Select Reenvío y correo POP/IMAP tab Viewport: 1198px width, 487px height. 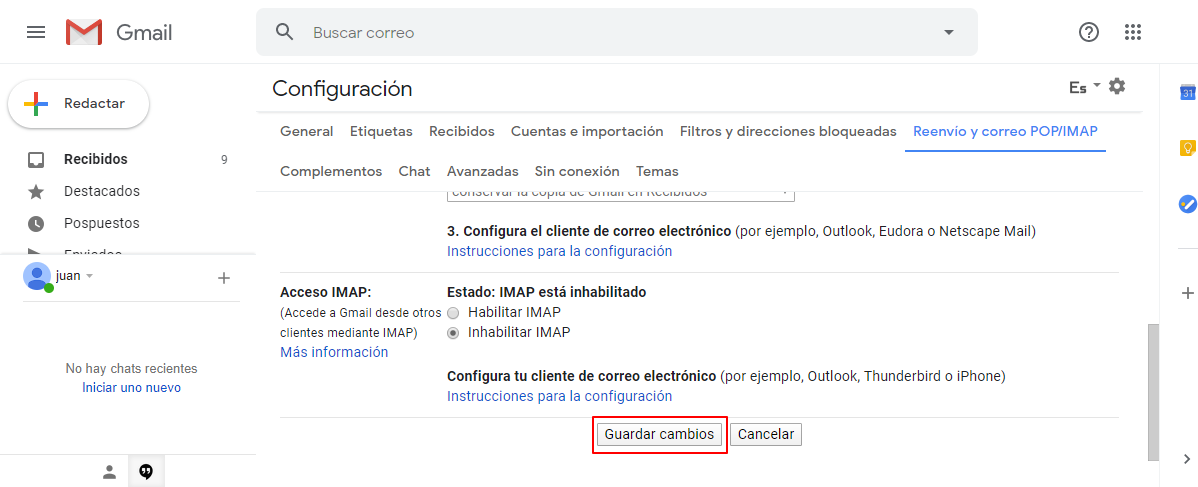click(1005, 131)
